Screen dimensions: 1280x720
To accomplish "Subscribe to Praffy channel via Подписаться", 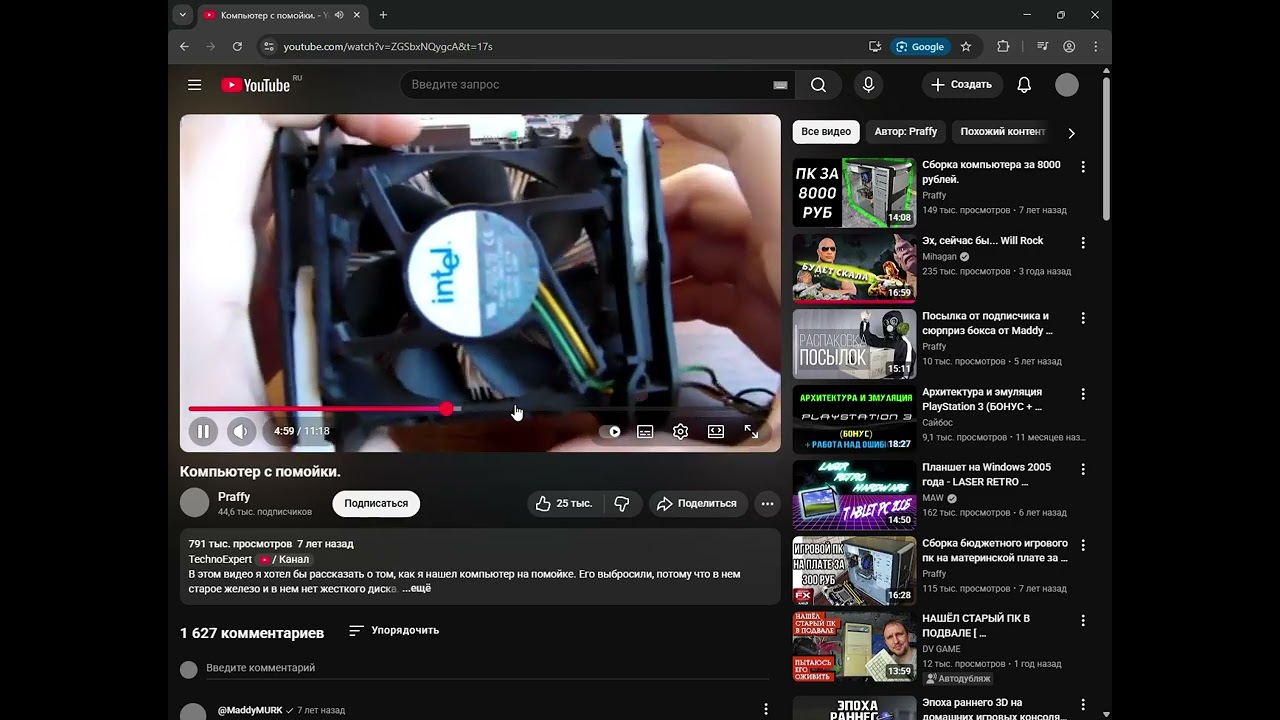I will coord(376,503).
